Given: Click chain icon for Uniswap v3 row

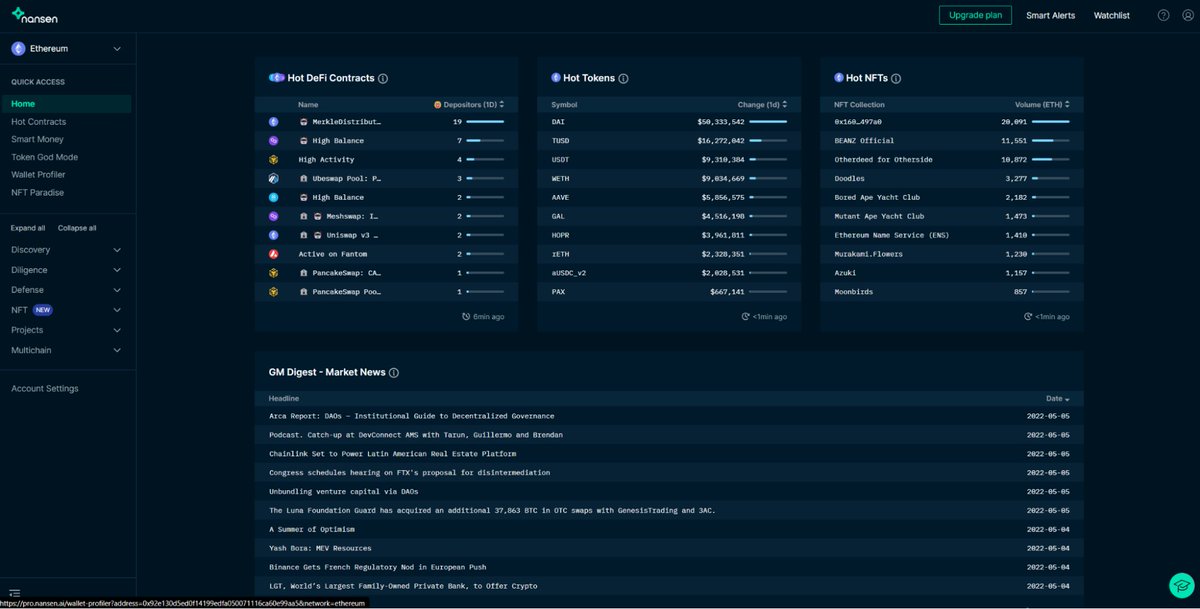Looking at the screenshot, I should [273, 235].
